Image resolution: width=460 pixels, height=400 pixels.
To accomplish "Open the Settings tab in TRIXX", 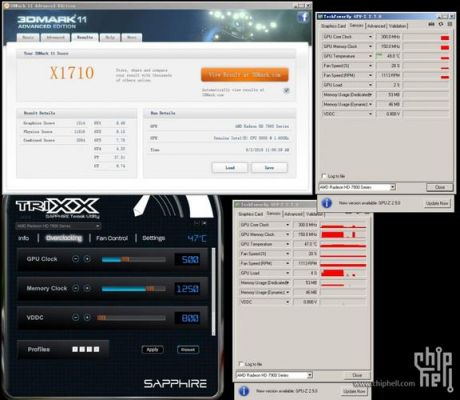I will pyautogui.click(x=154, y=238).
